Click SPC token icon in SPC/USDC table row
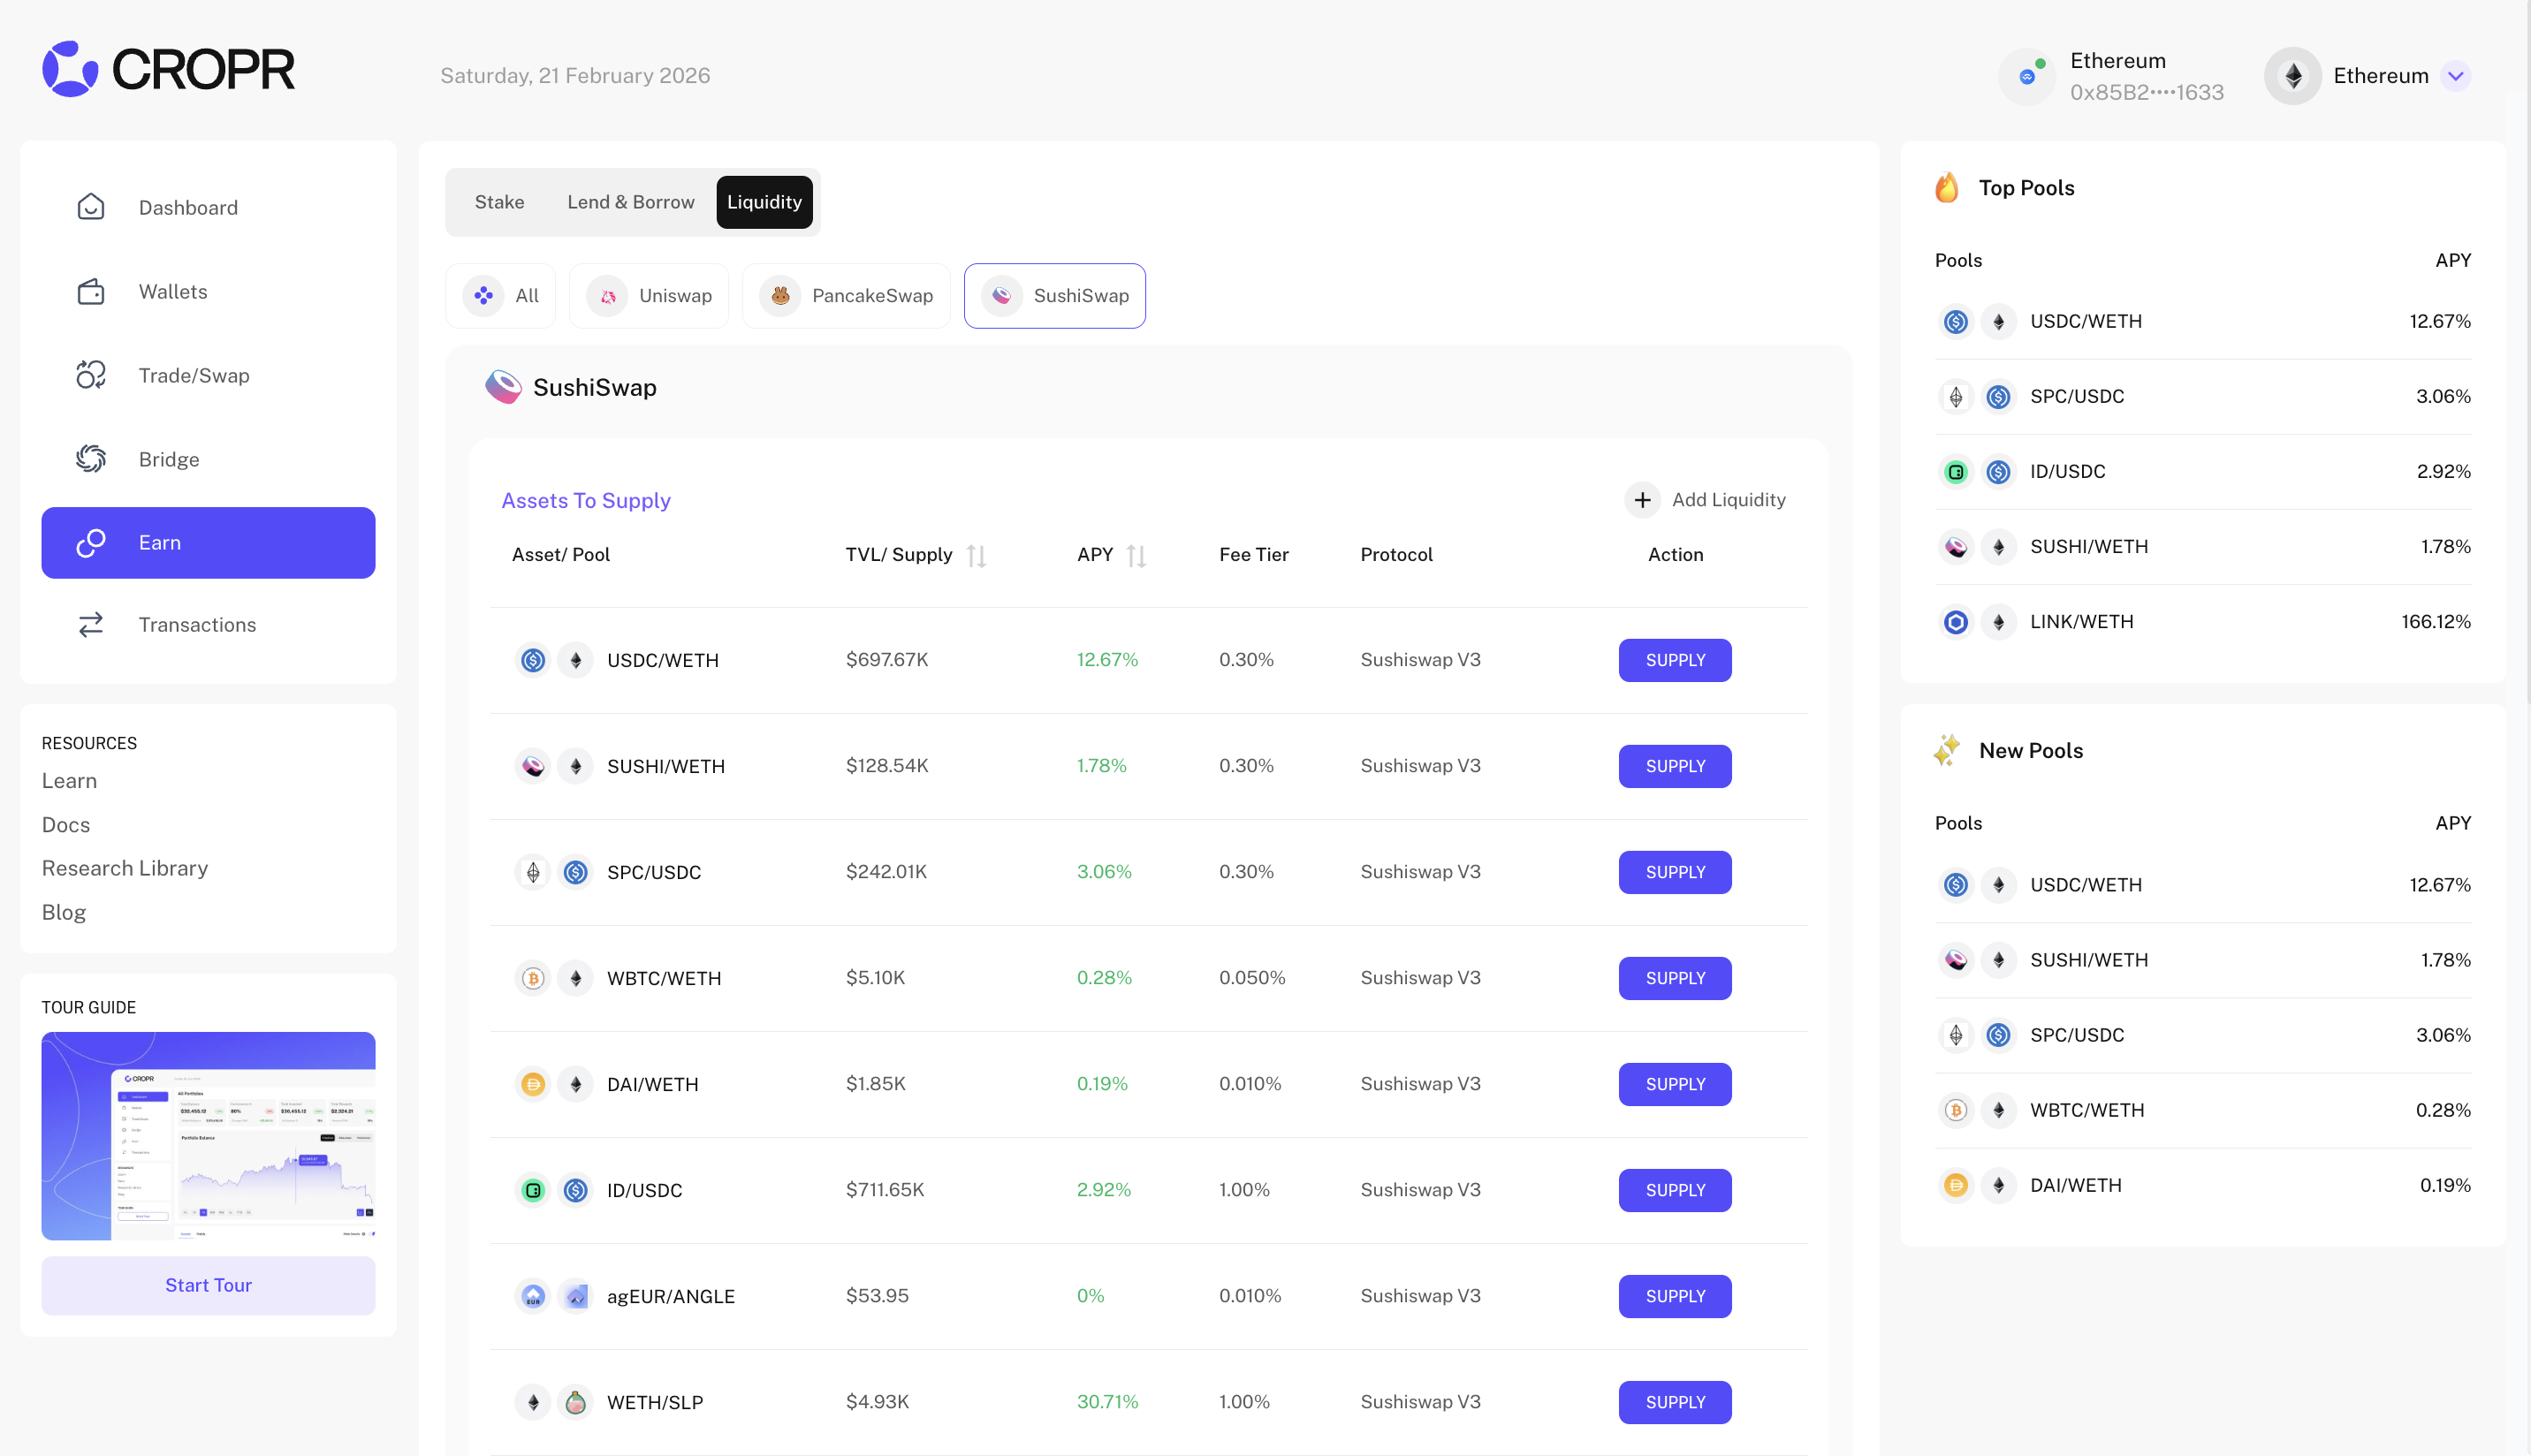 533,872
